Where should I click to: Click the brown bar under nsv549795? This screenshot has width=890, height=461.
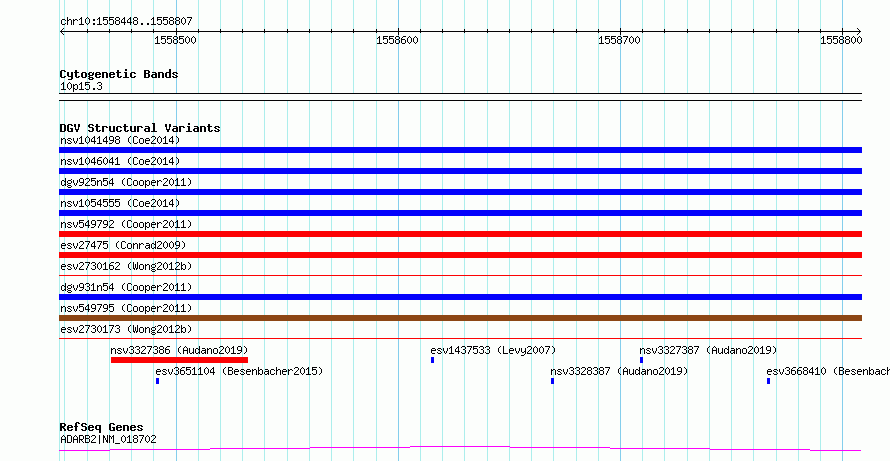click(x=460, y=318)
